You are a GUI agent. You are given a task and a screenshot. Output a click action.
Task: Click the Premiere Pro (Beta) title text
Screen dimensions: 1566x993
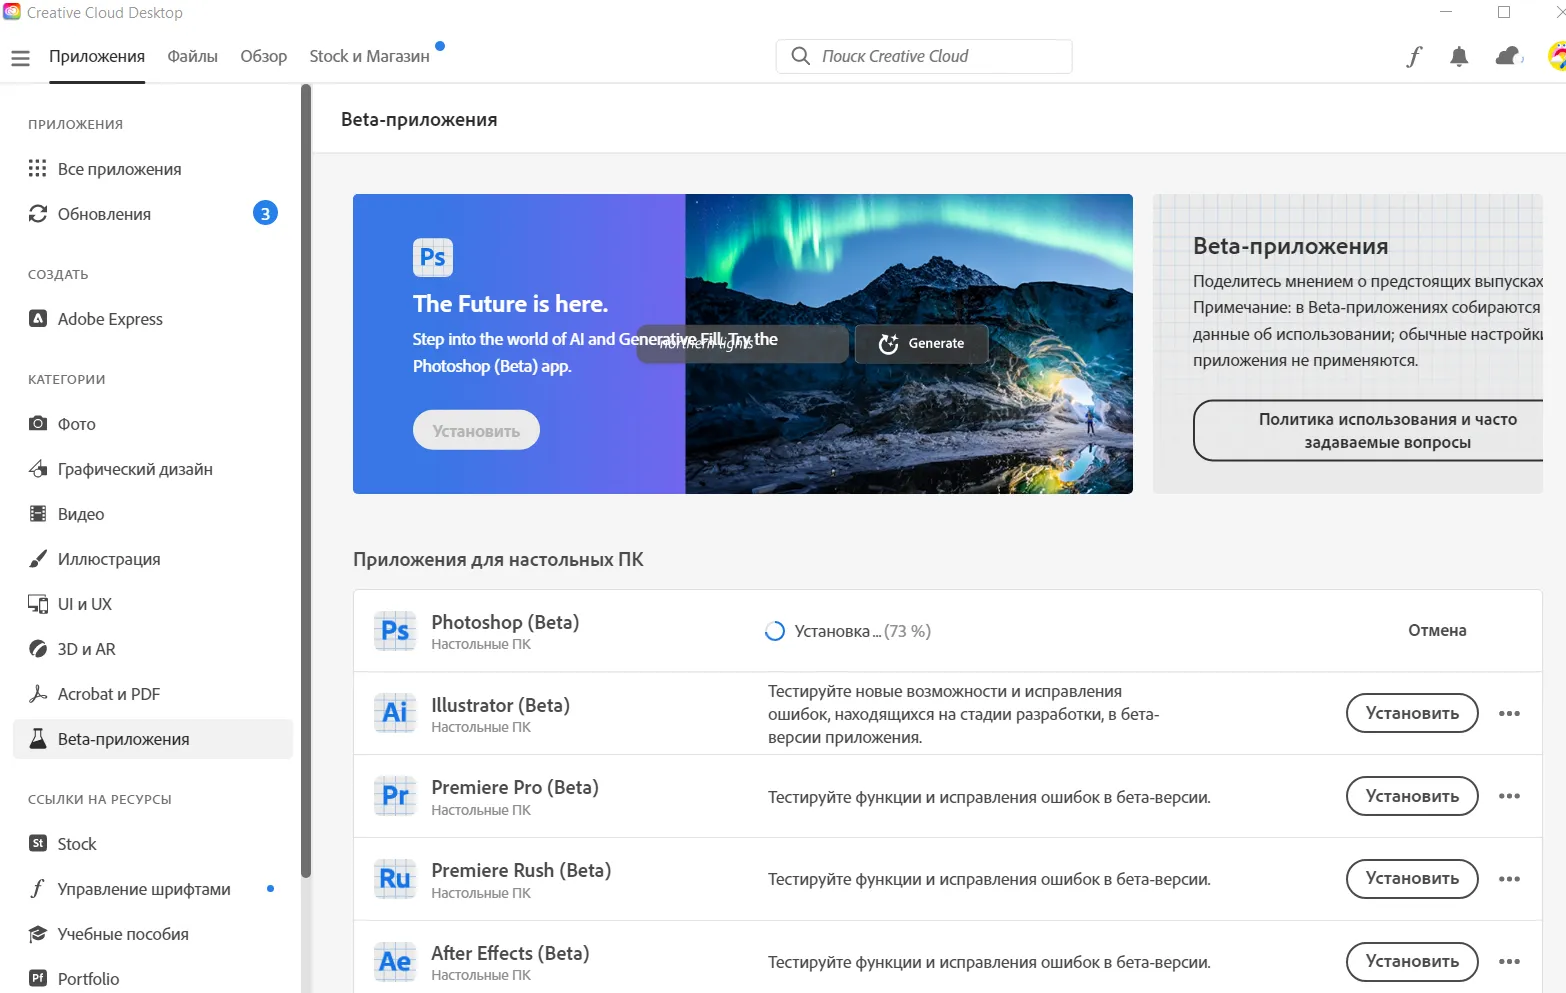pyautogui.click(x=515, y=787)
